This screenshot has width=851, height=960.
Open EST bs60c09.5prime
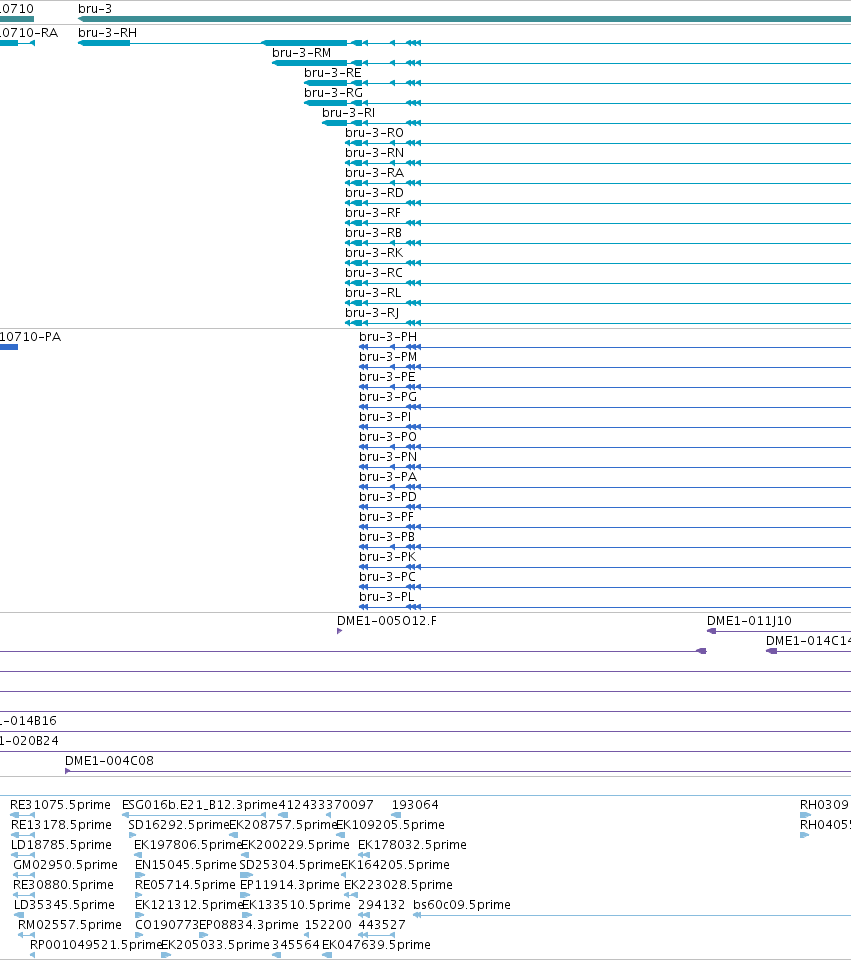coord(462,905)
